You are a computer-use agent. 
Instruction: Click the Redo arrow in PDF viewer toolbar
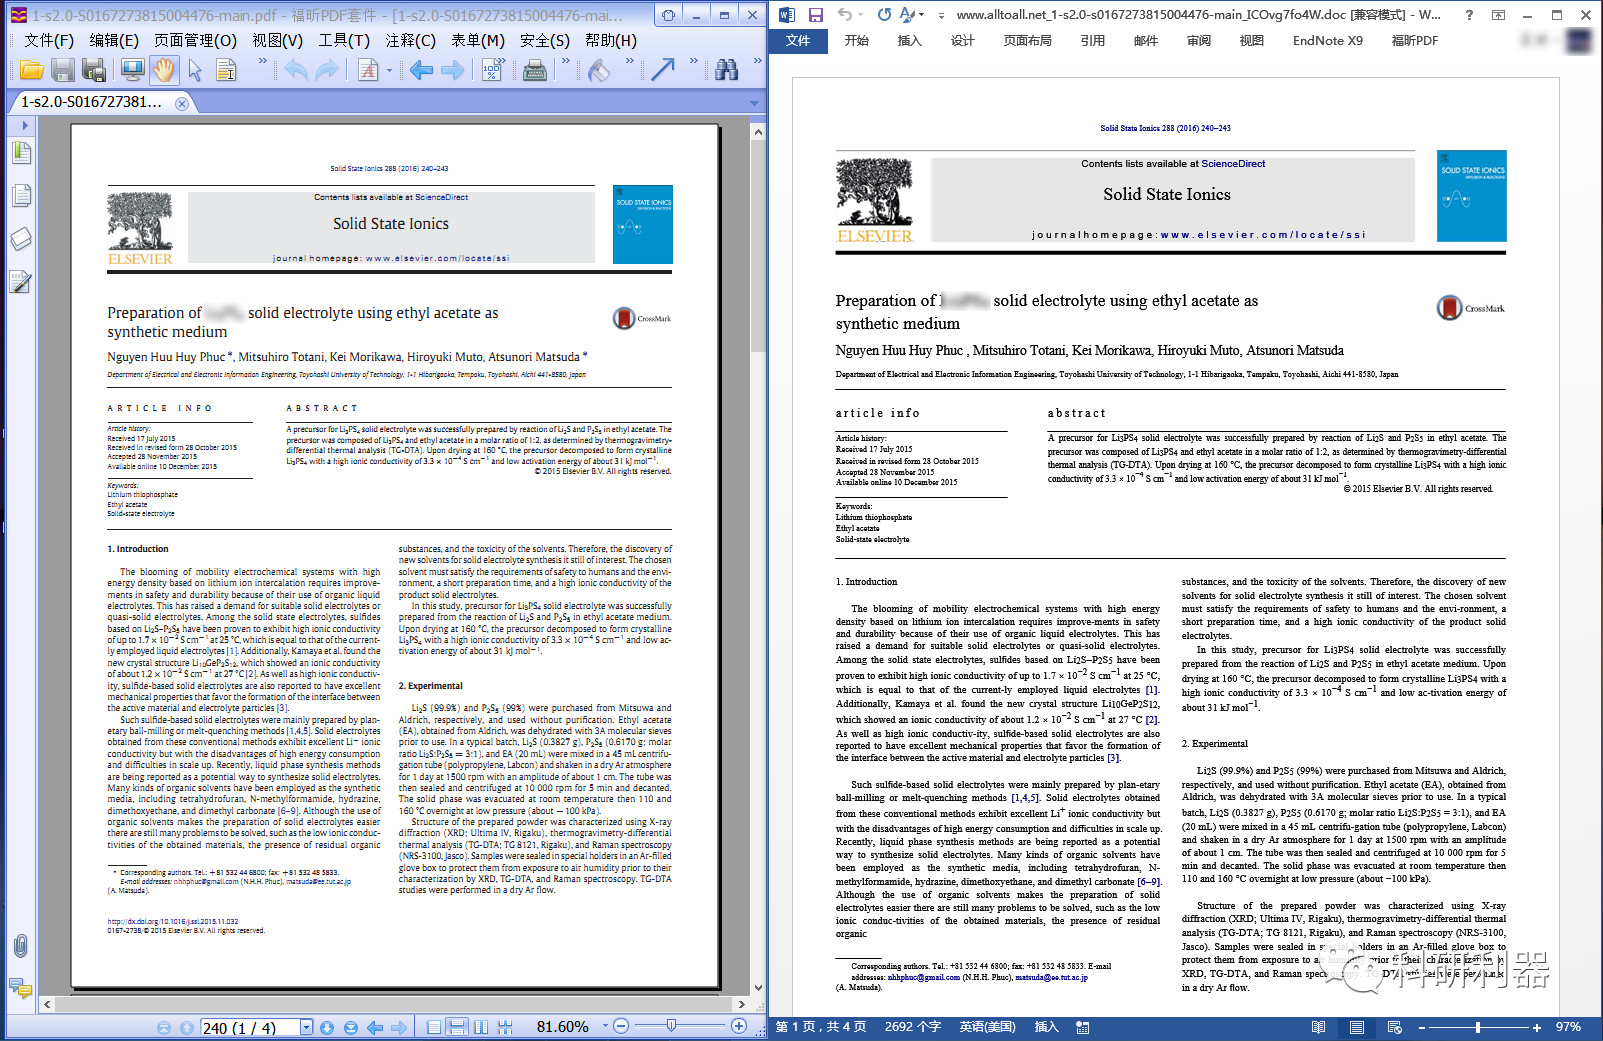point(327,70)
